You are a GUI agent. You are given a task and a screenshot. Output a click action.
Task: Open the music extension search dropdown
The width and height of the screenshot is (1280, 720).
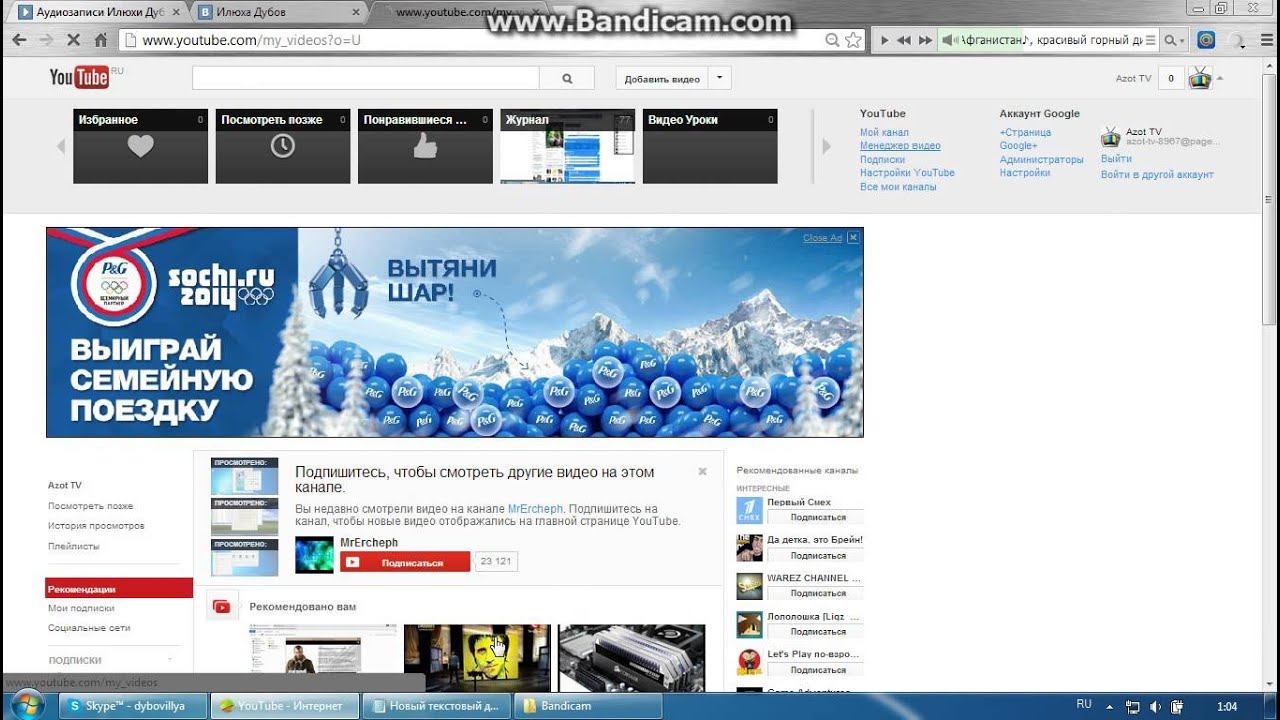pyautogui.click(x=1175, y=40)
